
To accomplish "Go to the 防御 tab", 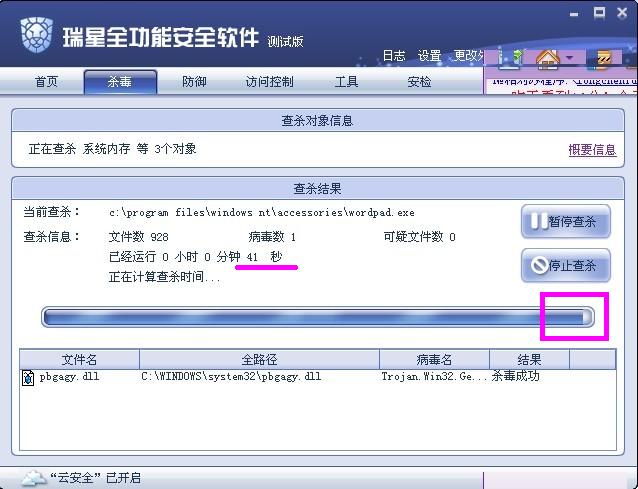I will (194, 82).
